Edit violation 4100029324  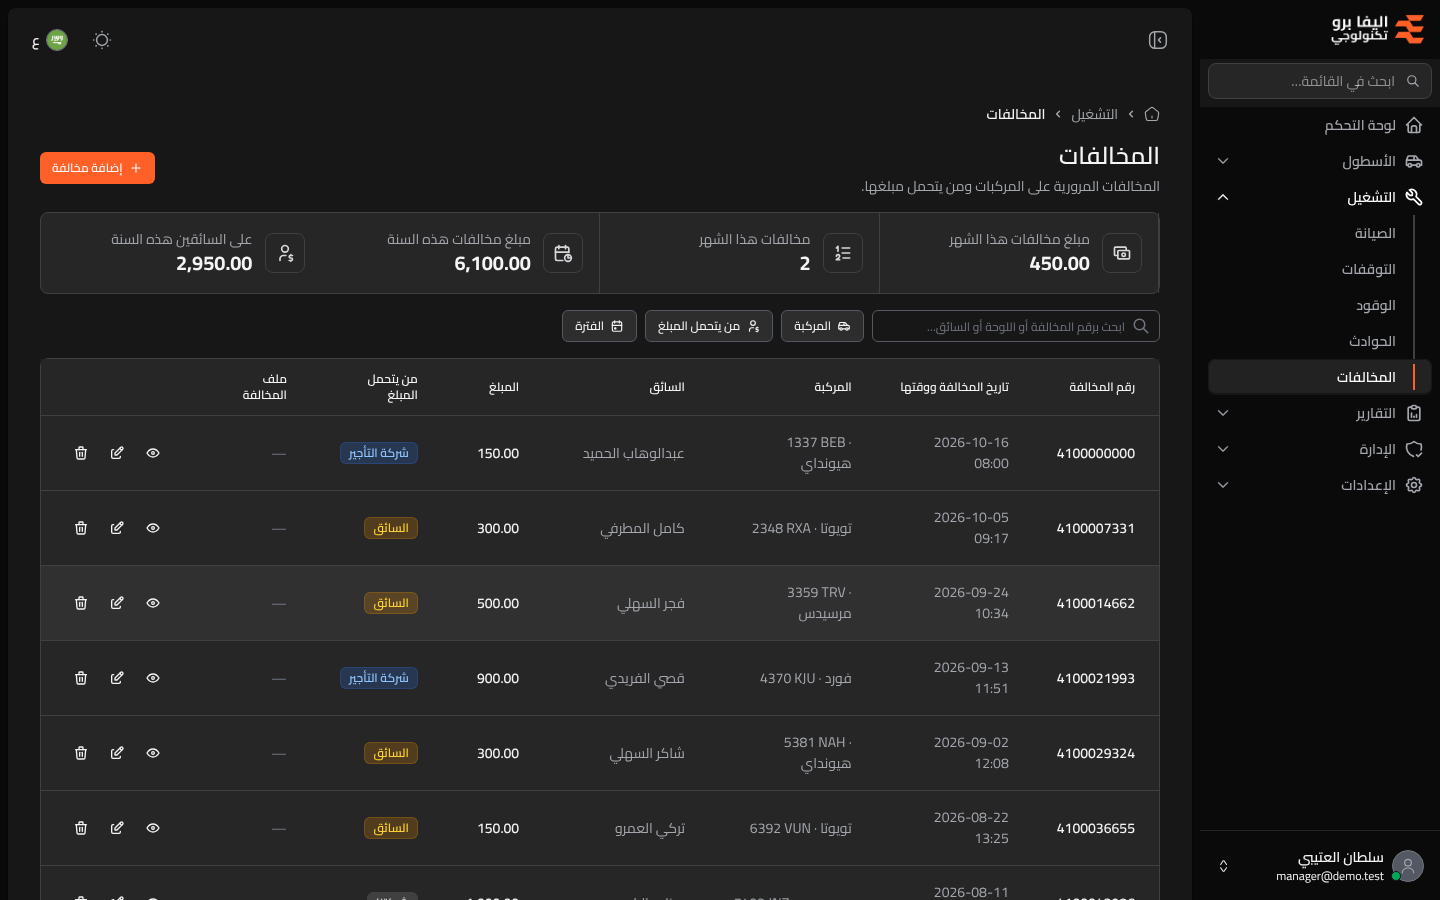point(117,753)
